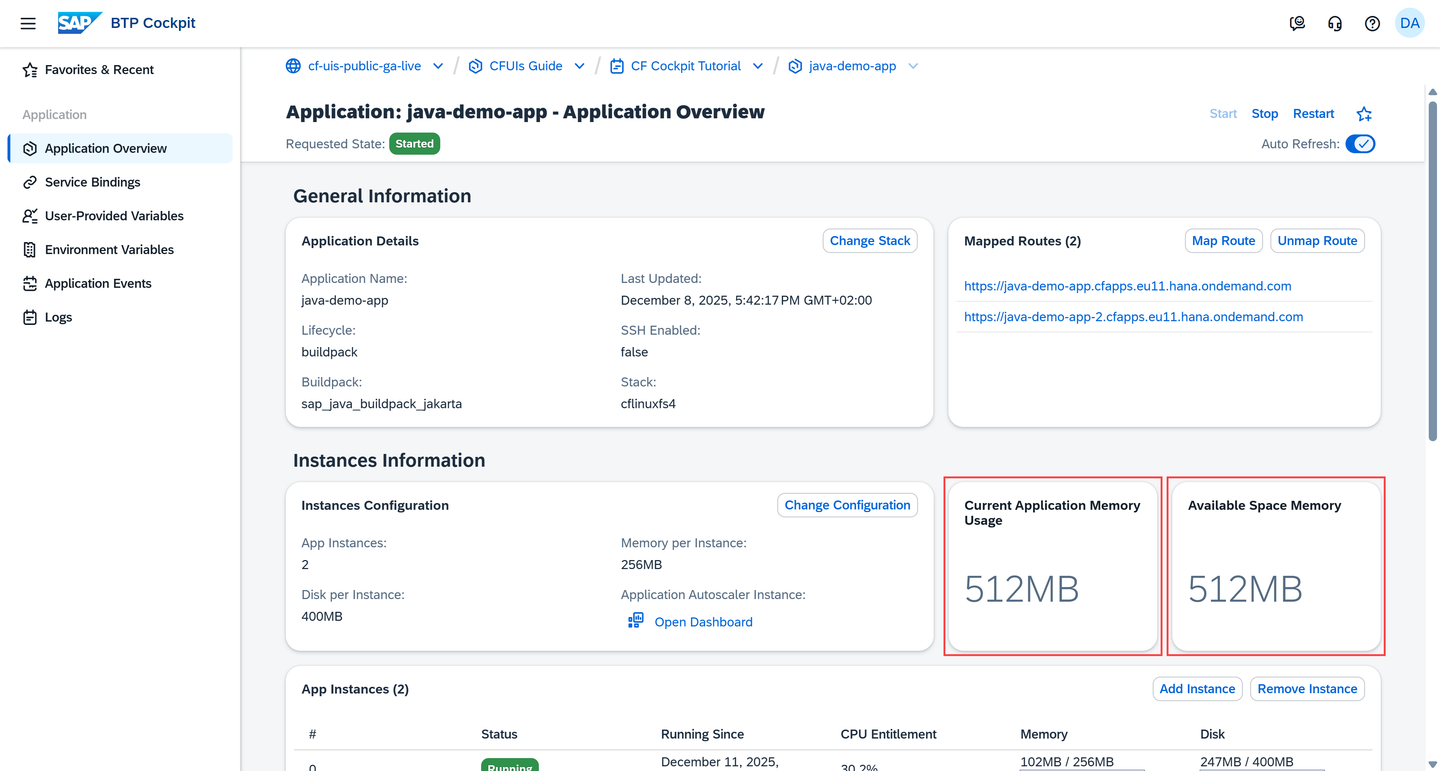The width and height of the screenshot is (1440, 771).
Task: Open User-Provided Variables page
Action: click(120, 216)
